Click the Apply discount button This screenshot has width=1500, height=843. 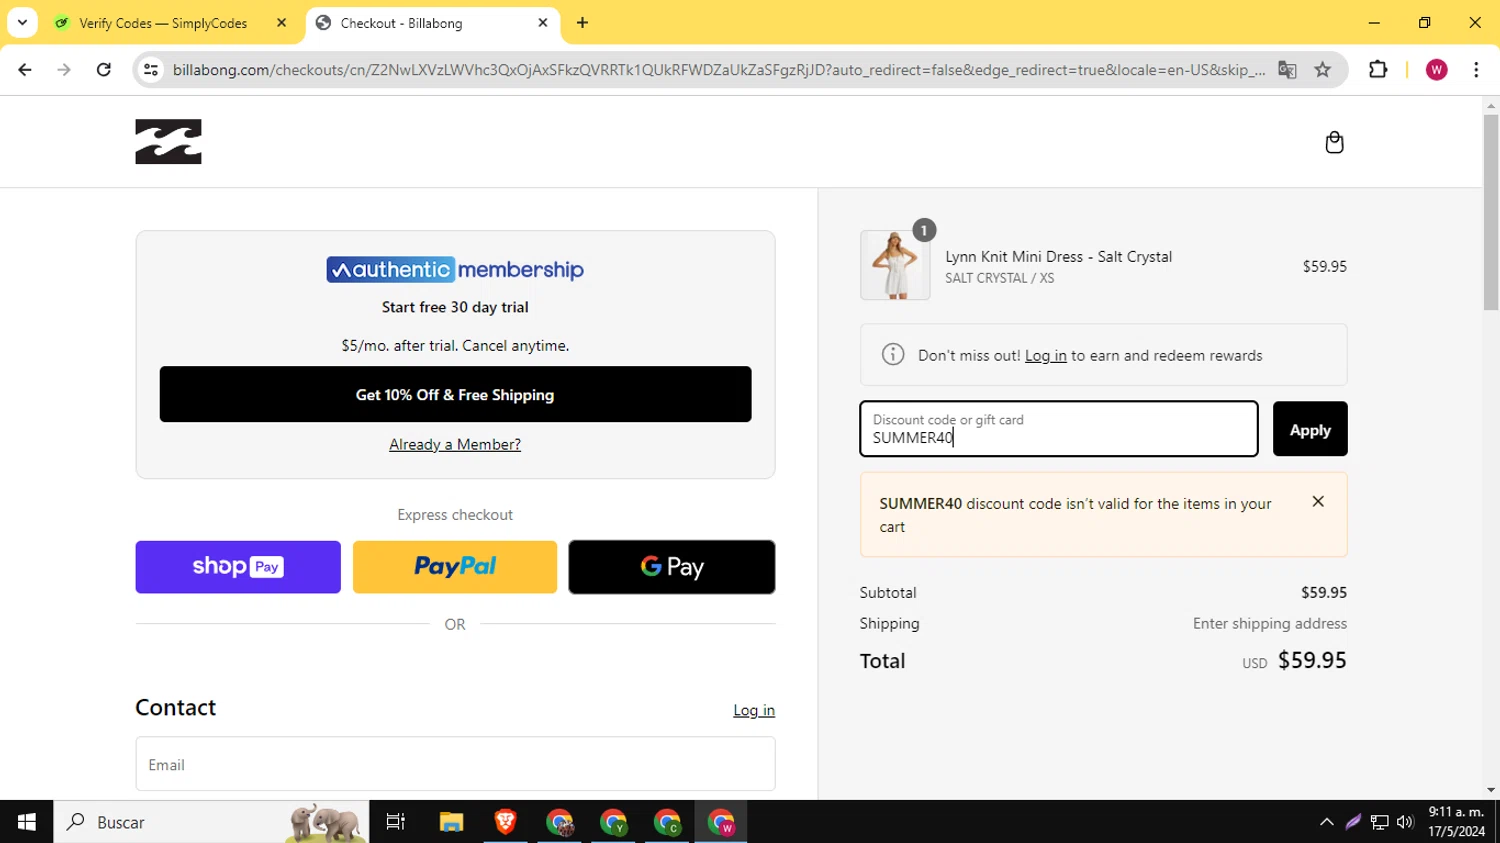(x=1310, y=429)
